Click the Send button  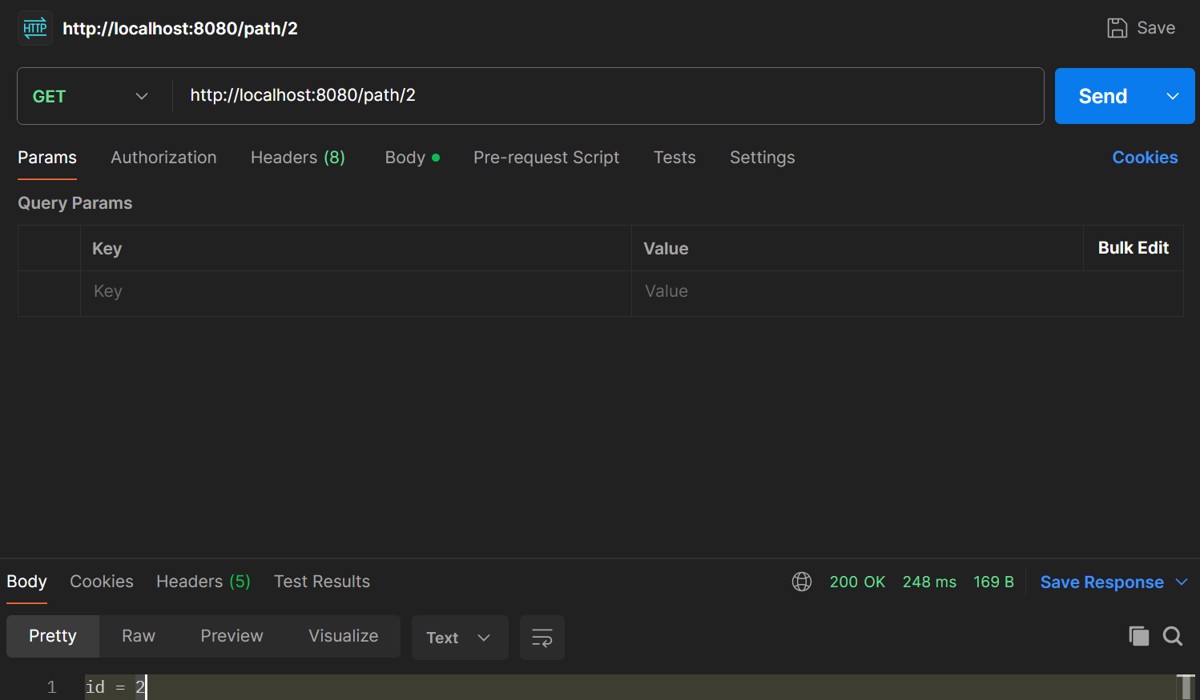click(1102, 96)
